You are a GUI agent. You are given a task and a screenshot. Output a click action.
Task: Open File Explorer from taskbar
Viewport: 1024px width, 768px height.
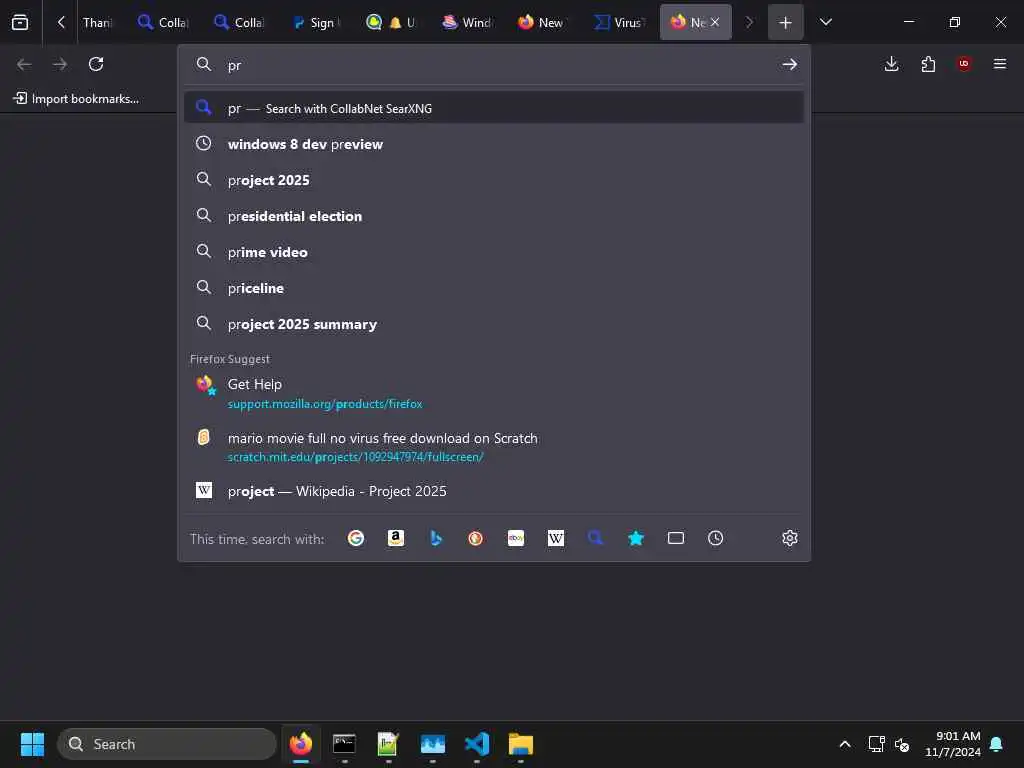coord(521,744)
